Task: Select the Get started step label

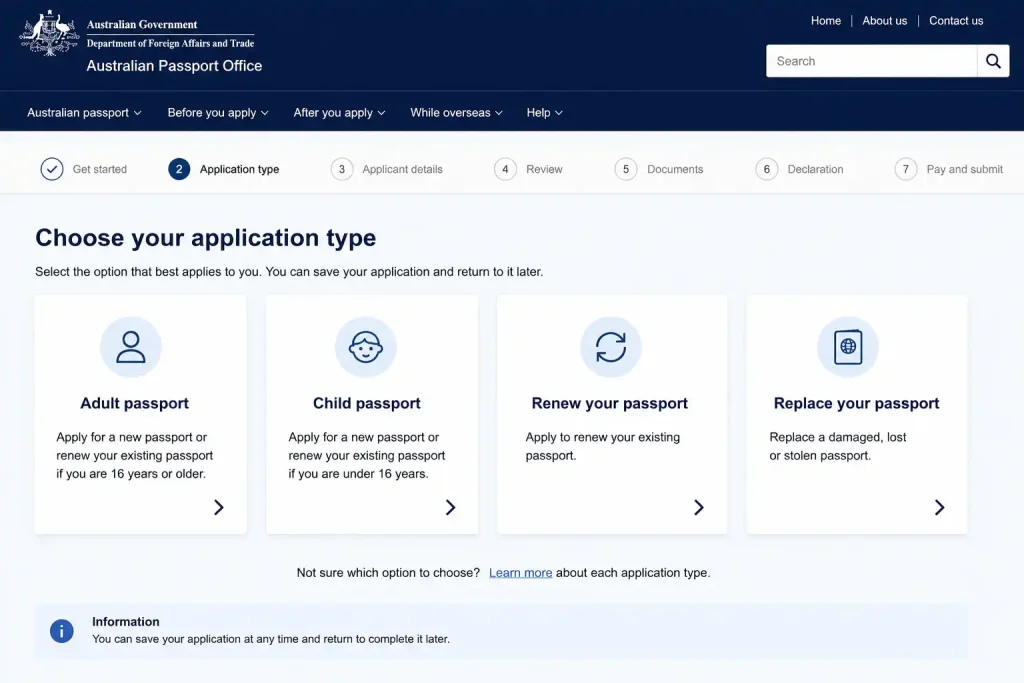Action: click(100, 169)
